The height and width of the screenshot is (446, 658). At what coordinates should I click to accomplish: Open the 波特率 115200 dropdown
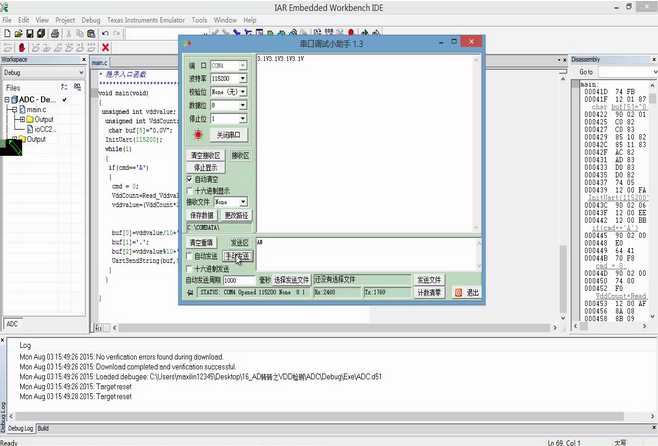243,78
